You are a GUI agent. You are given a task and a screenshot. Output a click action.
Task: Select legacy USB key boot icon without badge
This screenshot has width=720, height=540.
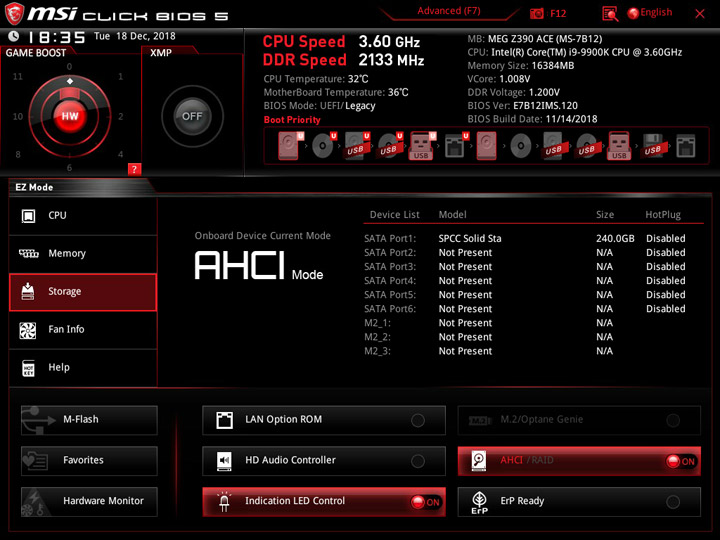(619, 146)
